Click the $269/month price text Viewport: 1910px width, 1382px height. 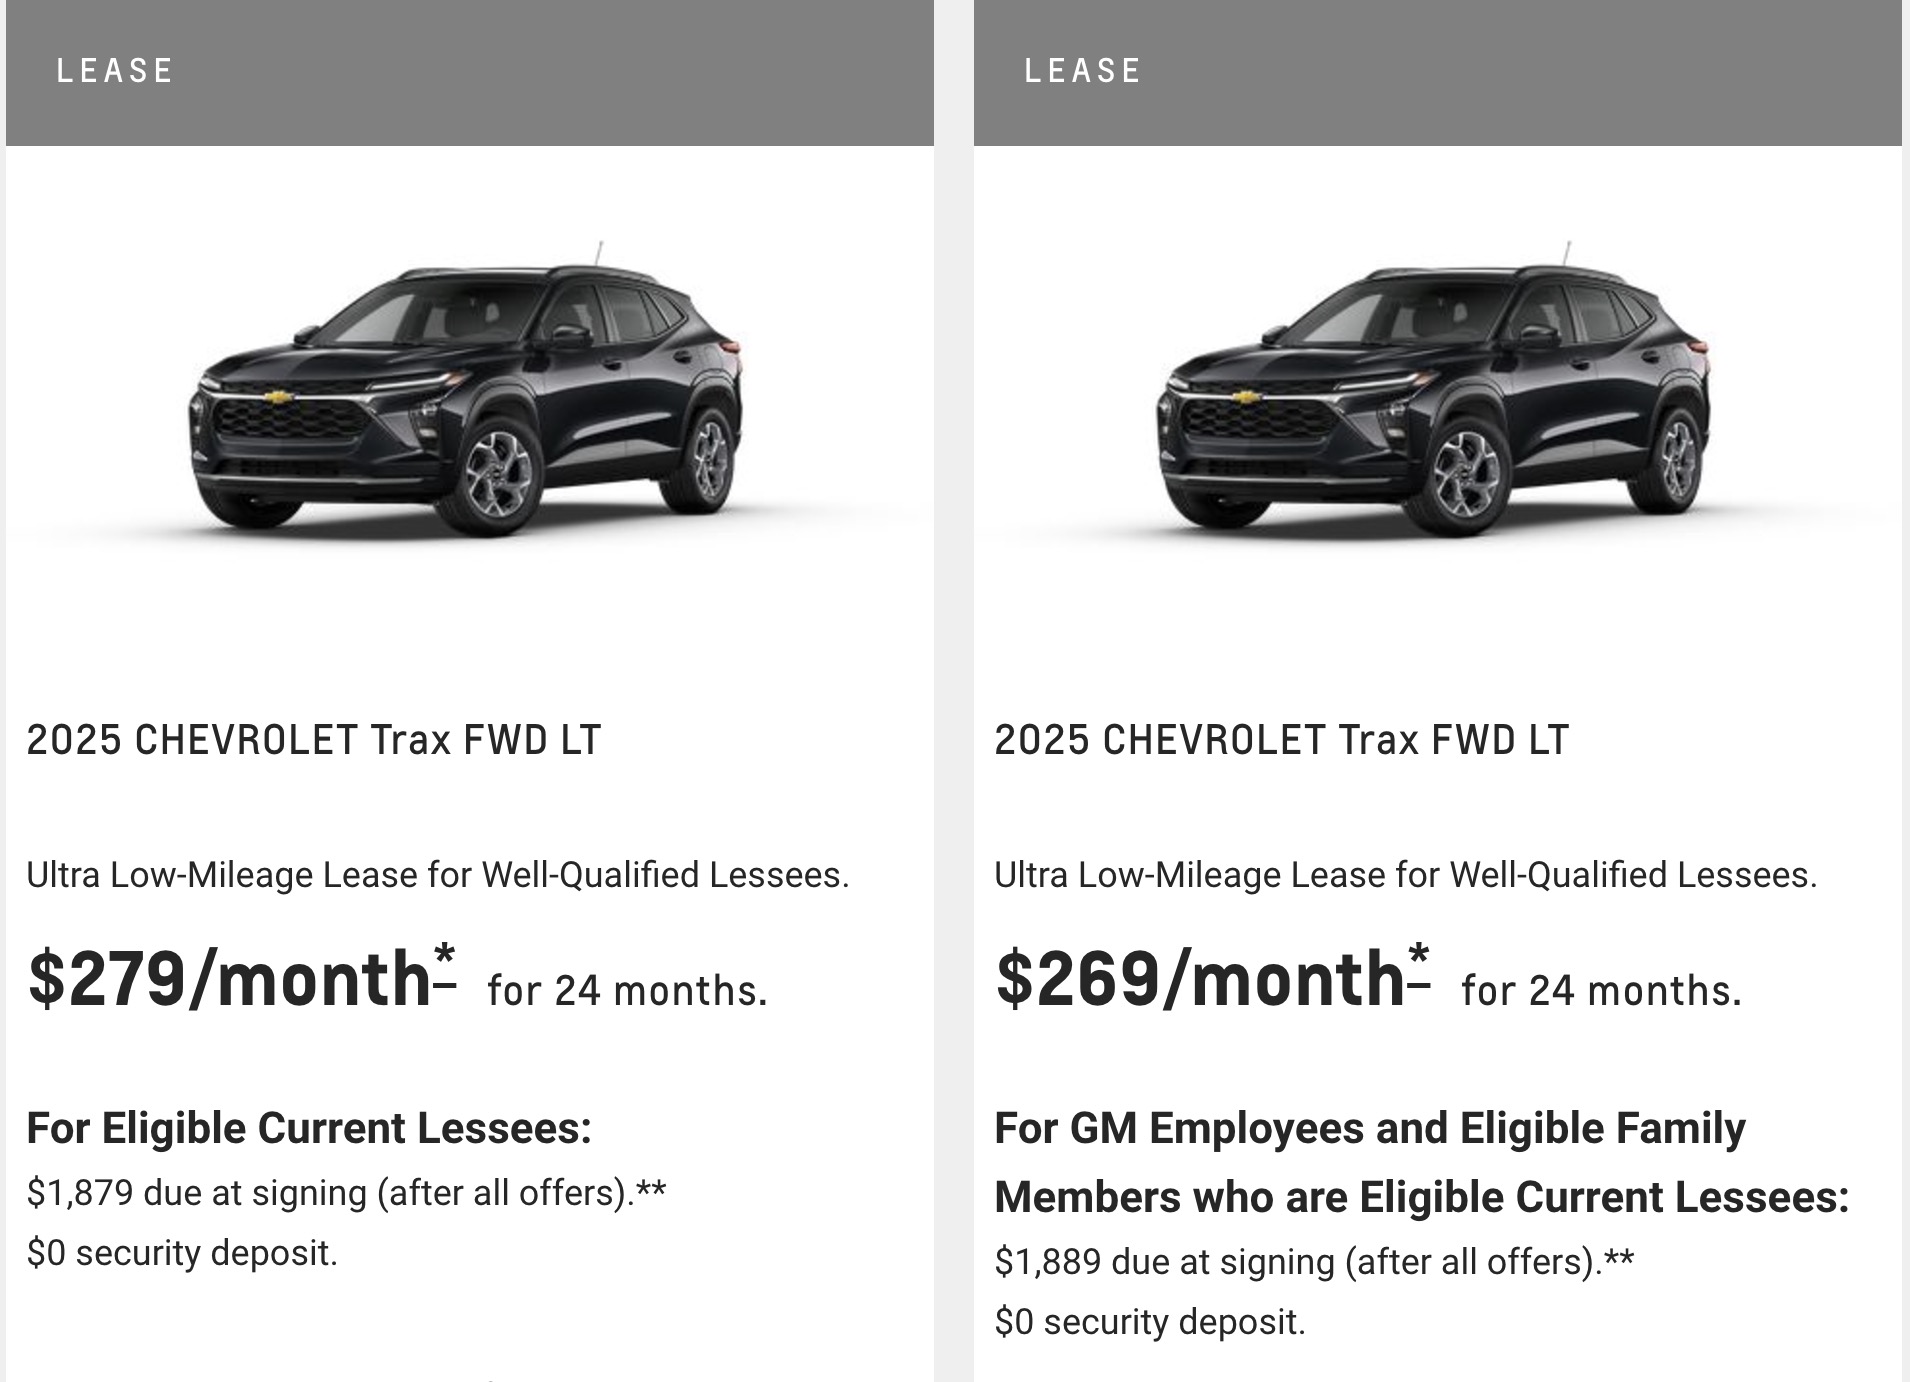click(x=1200, y=978)
